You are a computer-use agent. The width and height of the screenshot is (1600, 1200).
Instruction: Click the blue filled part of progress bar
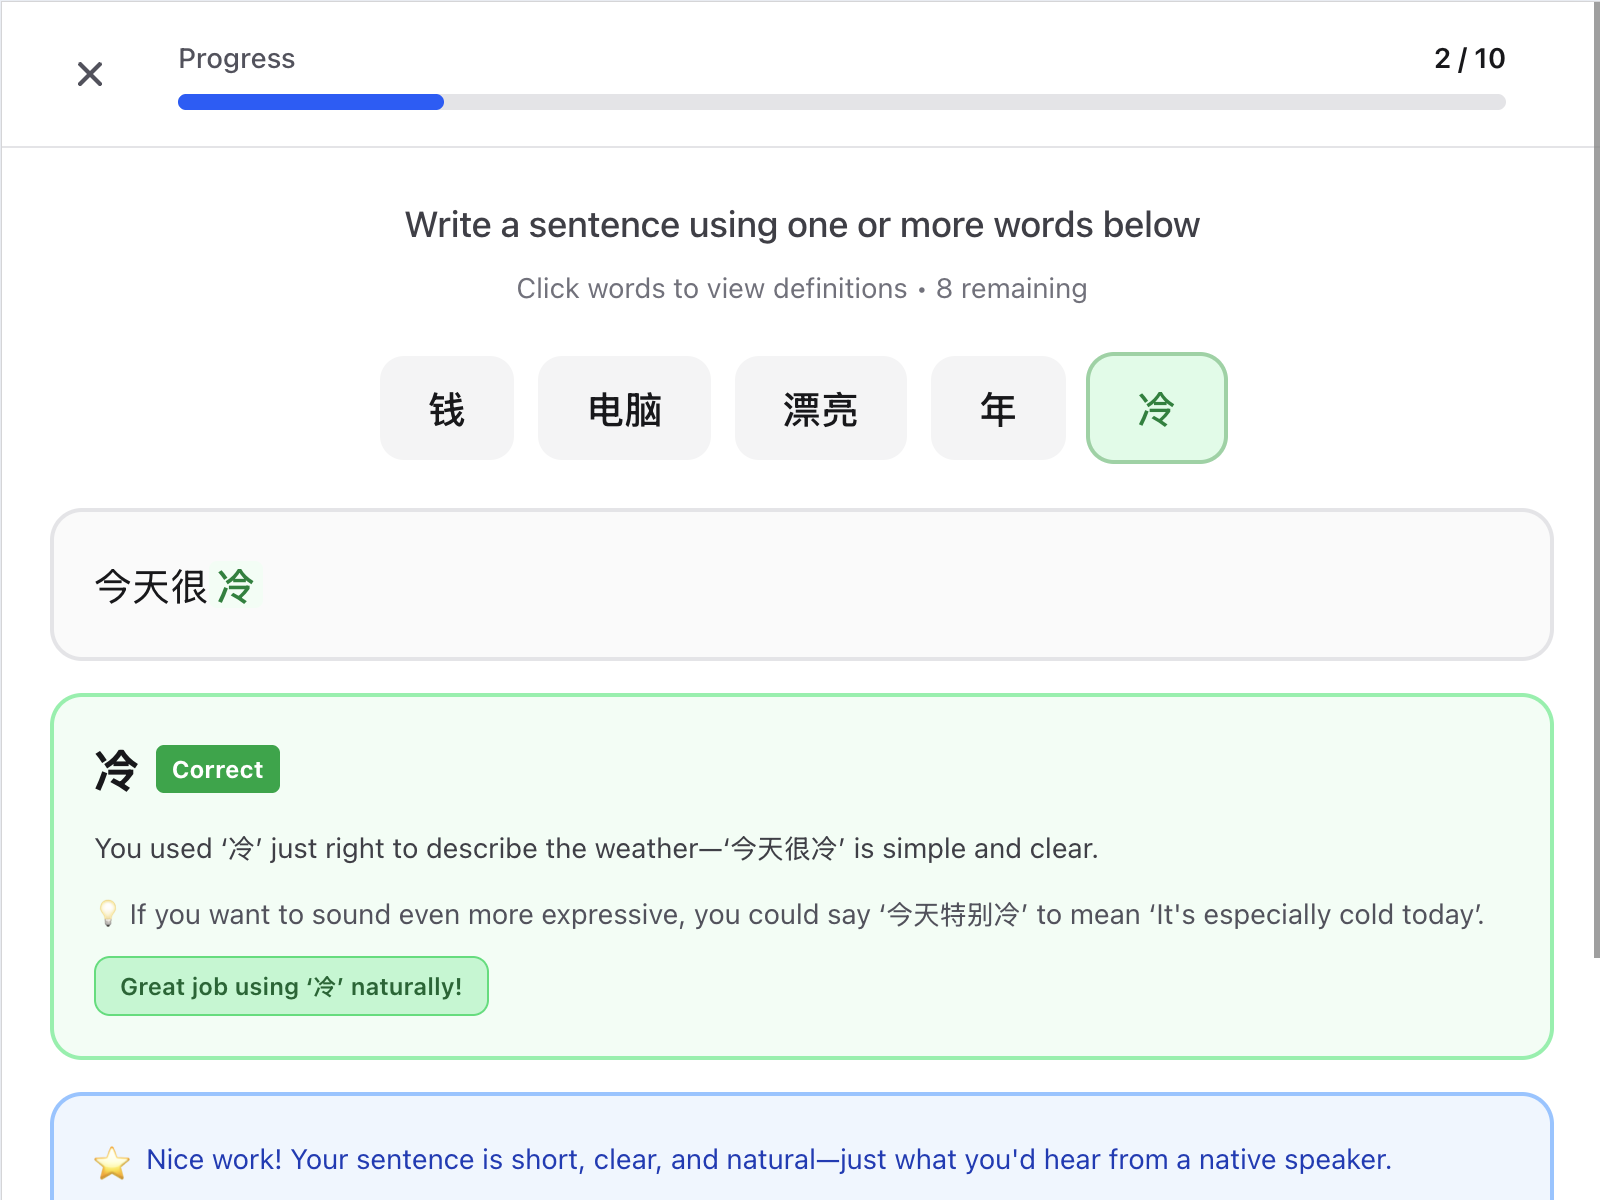point(310,102)
